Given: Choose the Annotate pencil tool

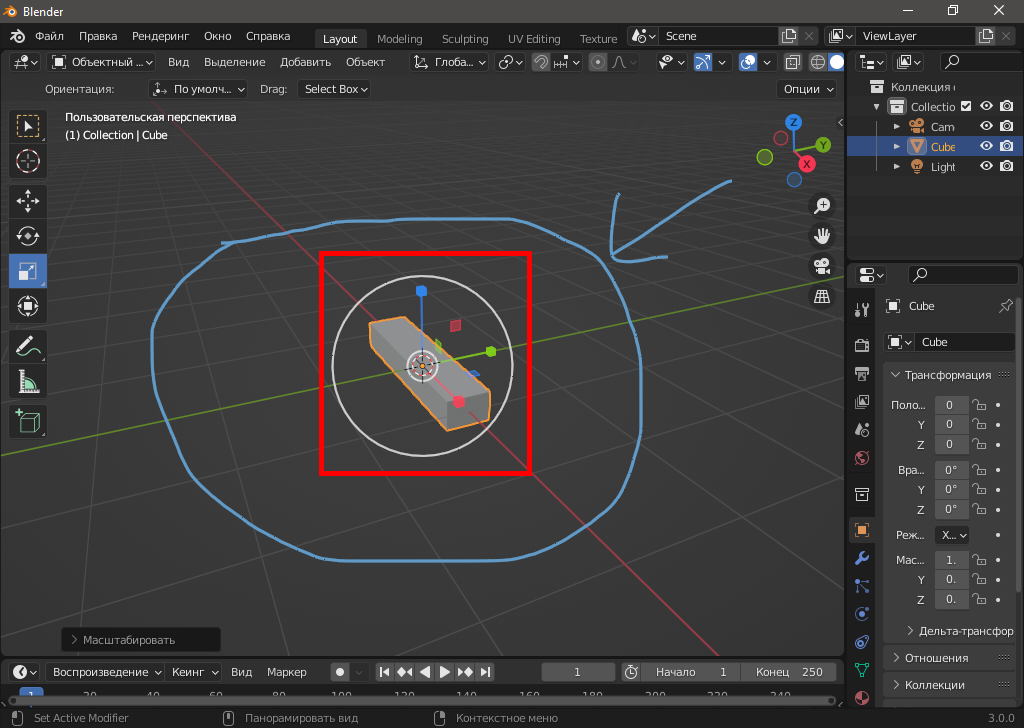Looking at the screenshot, I should coord(28,347).
